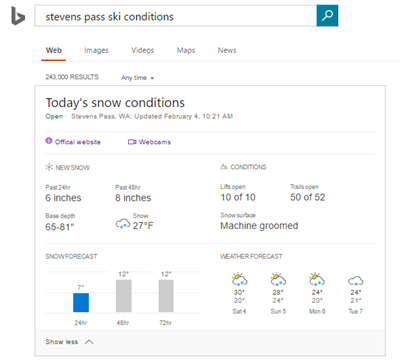The width and height of the screenshot is (400, 363).
Task: Click the SNOW FORECAST section label
Action: [71, 256]
